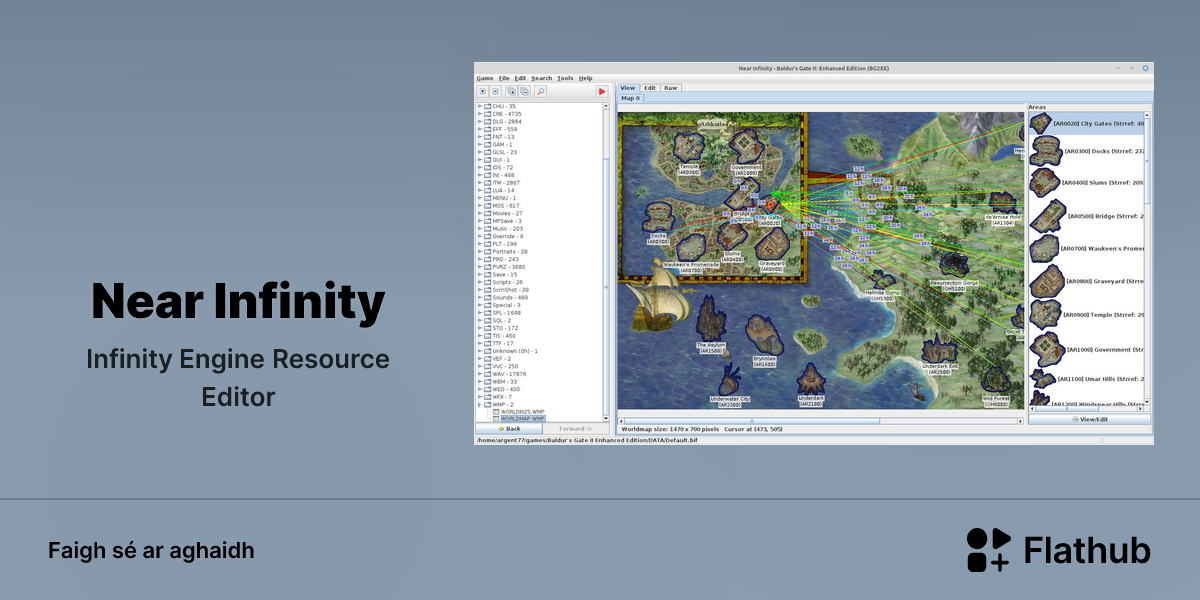Select the [AR0800] Graveyard entry in Areas
This screenshot has width=1200, height=600.
tap(1087, 282)
